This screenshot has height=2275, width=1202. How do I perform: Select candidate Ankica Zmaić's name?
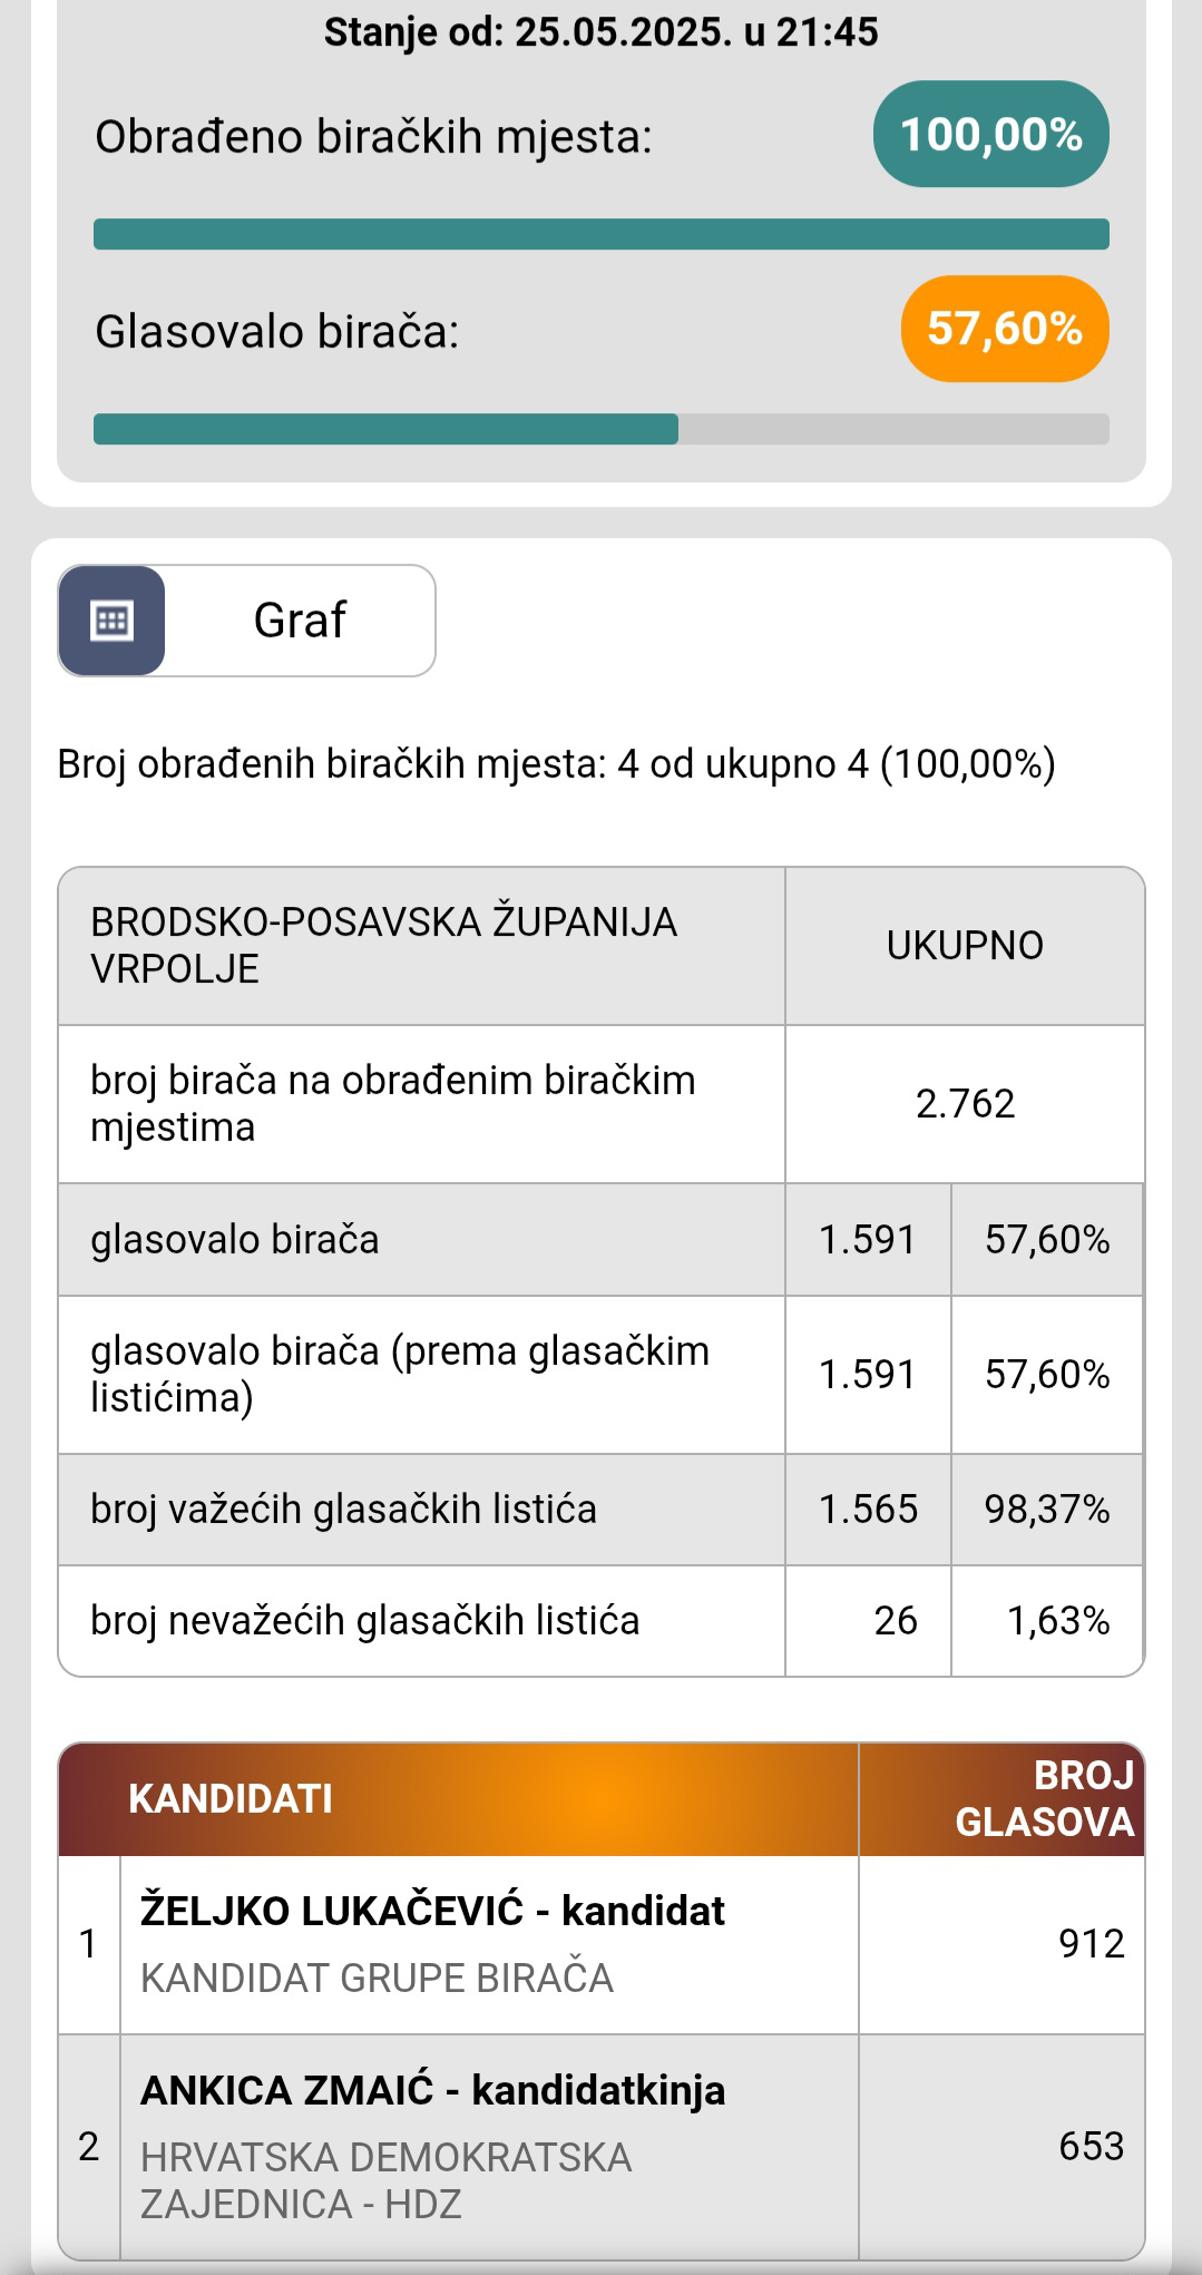point(432,2091)
